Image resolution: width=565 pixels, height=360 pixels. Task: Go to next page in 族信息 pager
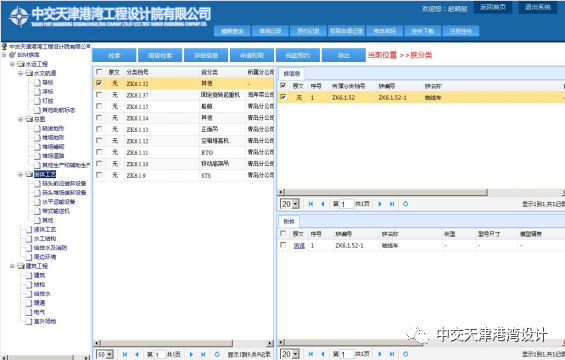coord(380,204)
